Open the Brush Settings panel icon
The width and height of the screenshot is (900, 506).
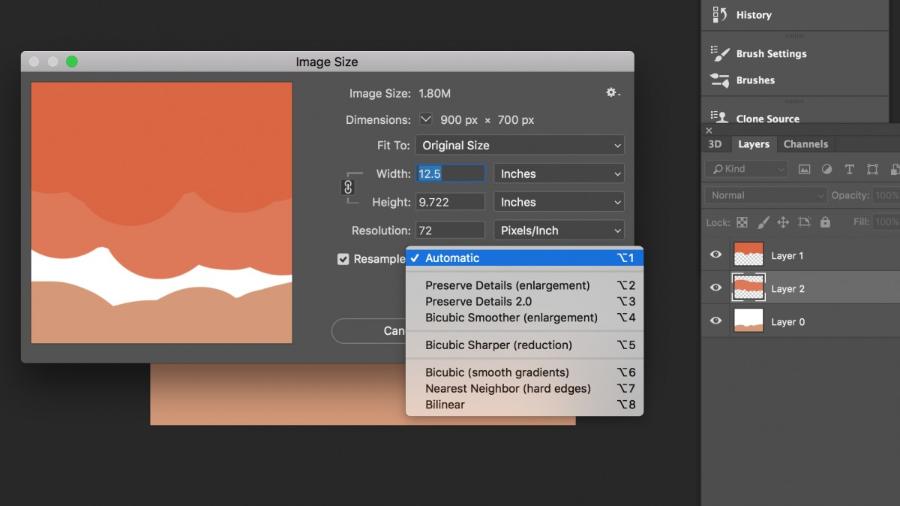(720, 53)
